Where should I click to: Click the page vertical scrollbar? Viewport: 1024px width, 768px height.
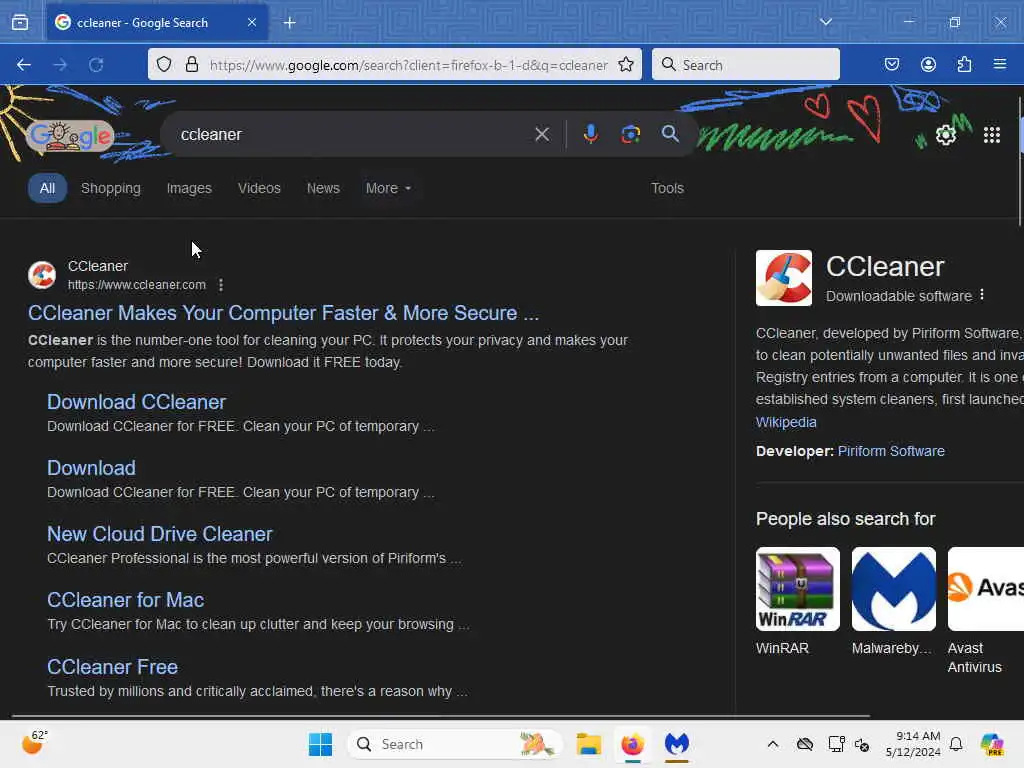tap(1020, 161)
